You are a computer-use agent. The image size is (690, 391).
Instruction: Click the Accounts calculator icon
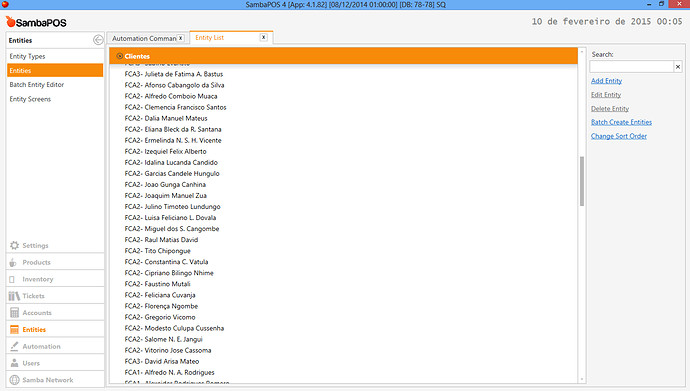(15, 313)
